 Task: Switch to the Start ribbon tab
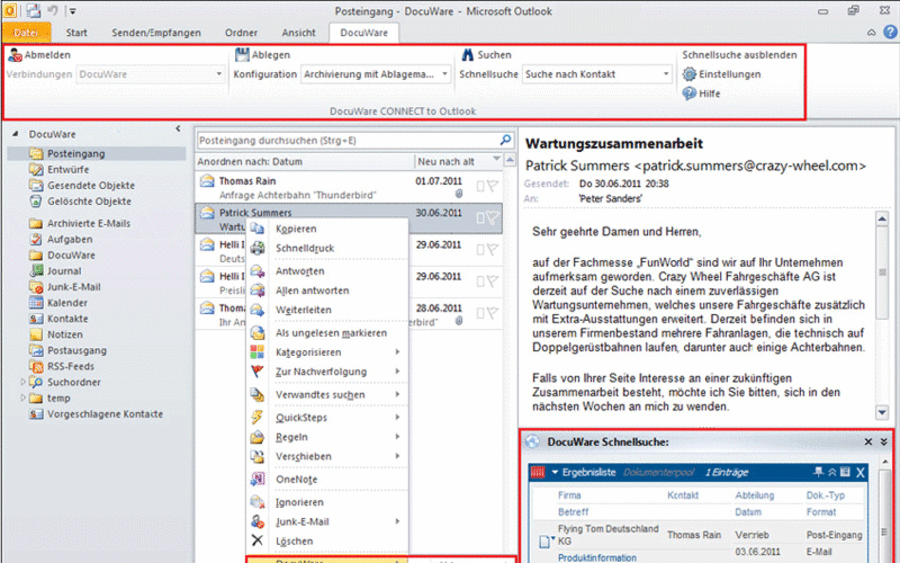click(76, 33)
